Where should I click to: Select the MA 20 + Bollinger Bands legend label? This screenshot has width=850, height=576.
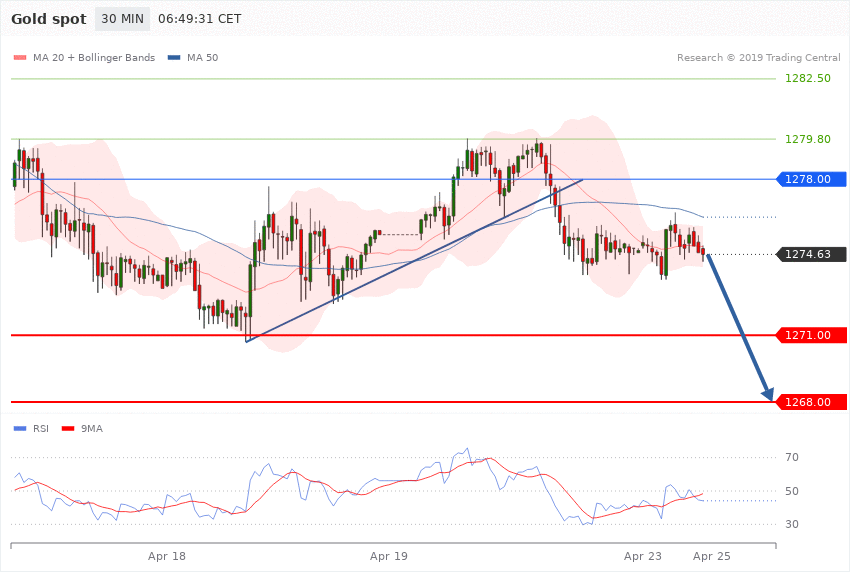pos(94,57)
